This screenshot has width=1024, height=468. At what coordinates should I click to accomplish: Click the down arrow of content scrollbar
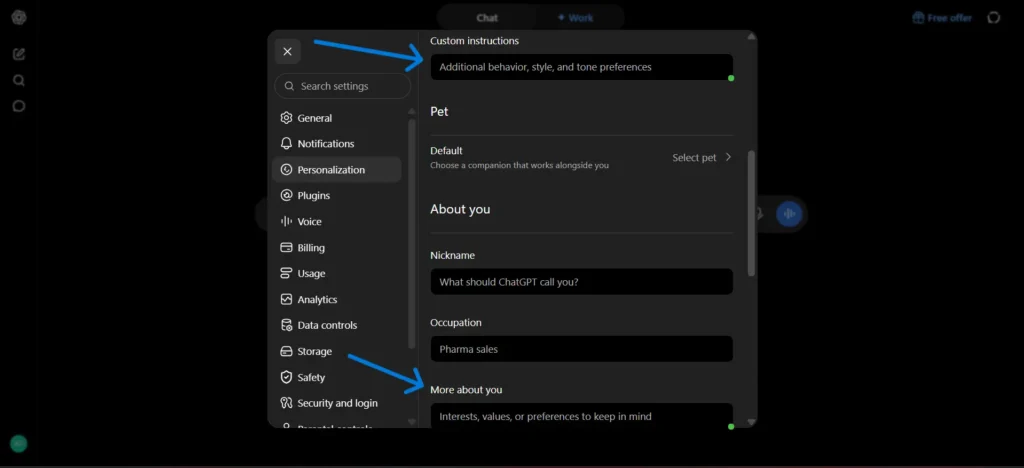(751, 422)
